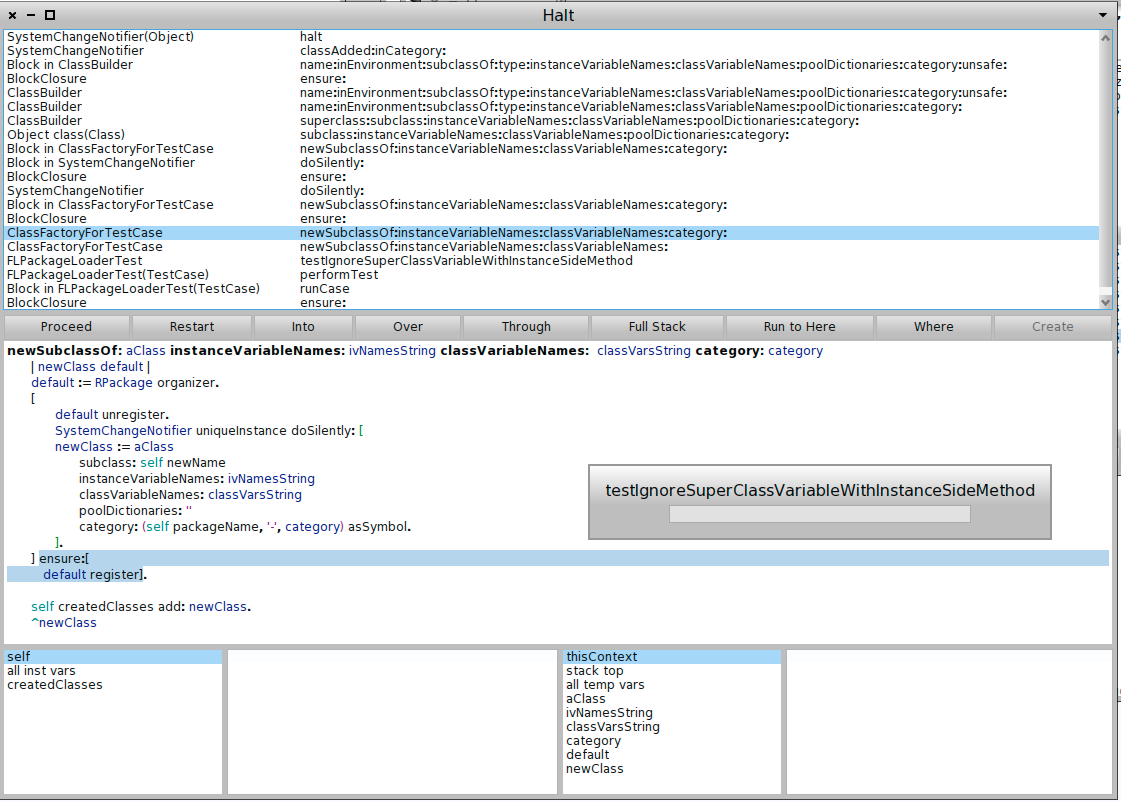
Task: Click the Where button
Action: pos(934,327)
